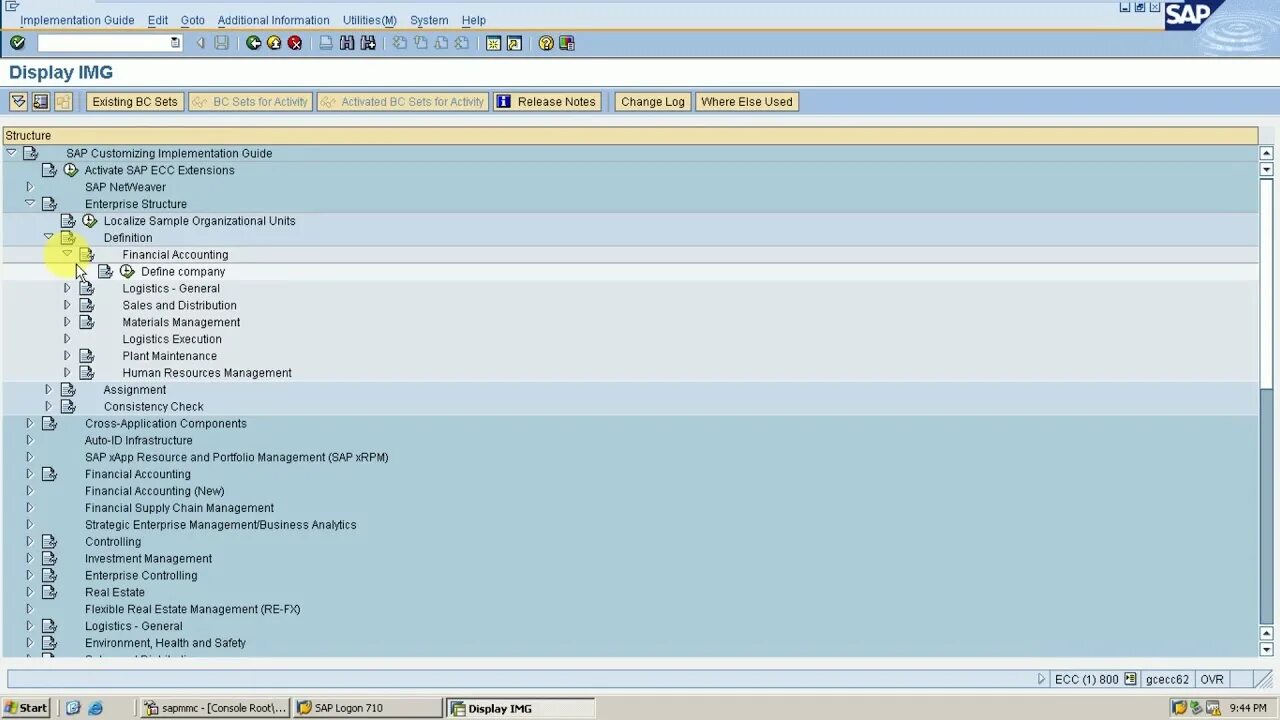Expand Sales and Distribution under Definition
Viewport: 1280px width, 720px height.
(67, 305)
